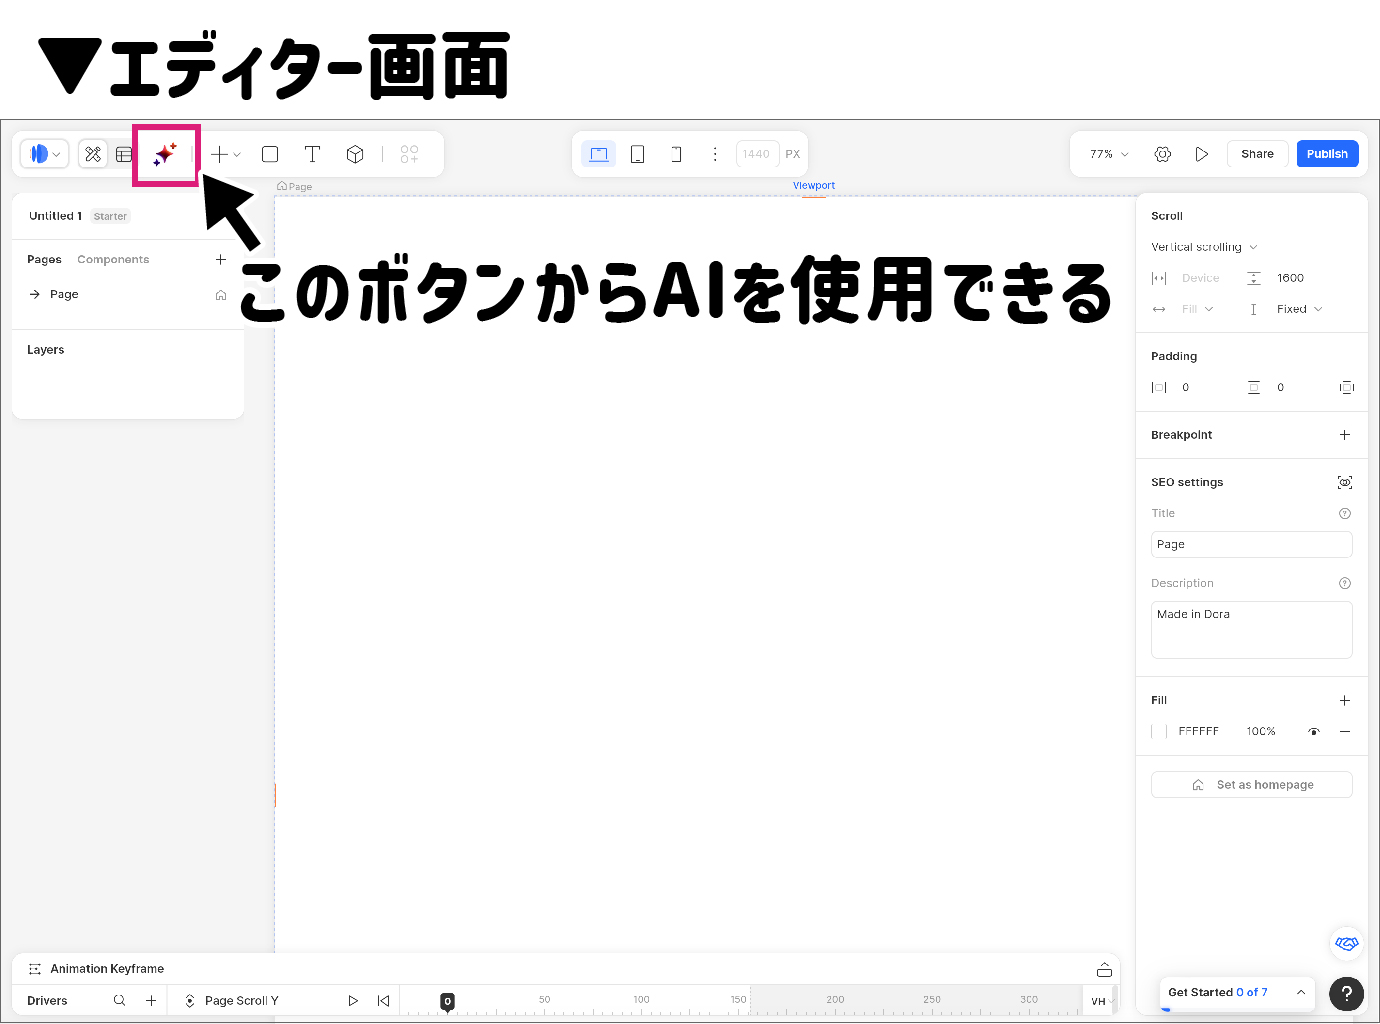This screenshot has width=1380, height=1024.
Task: Click the SEO Title input field
Action: 1251,545
